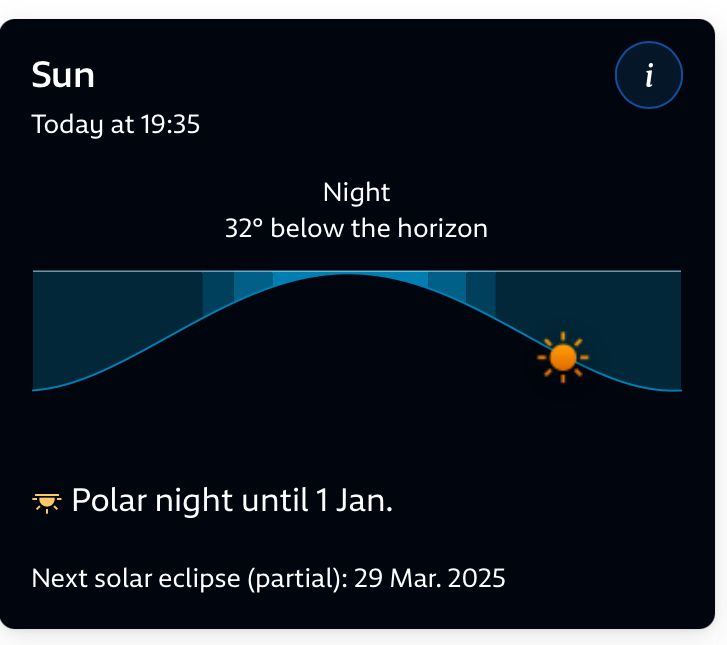
Task: Click the Today at 19:35 timestamp
Action: [x=115, y=124]
